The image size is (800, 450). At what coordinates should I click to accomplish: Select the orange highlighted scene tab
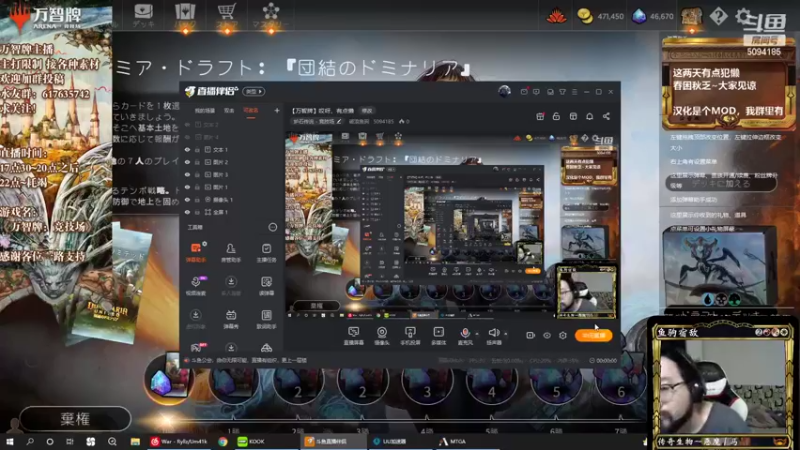click(x=251, y=111)
